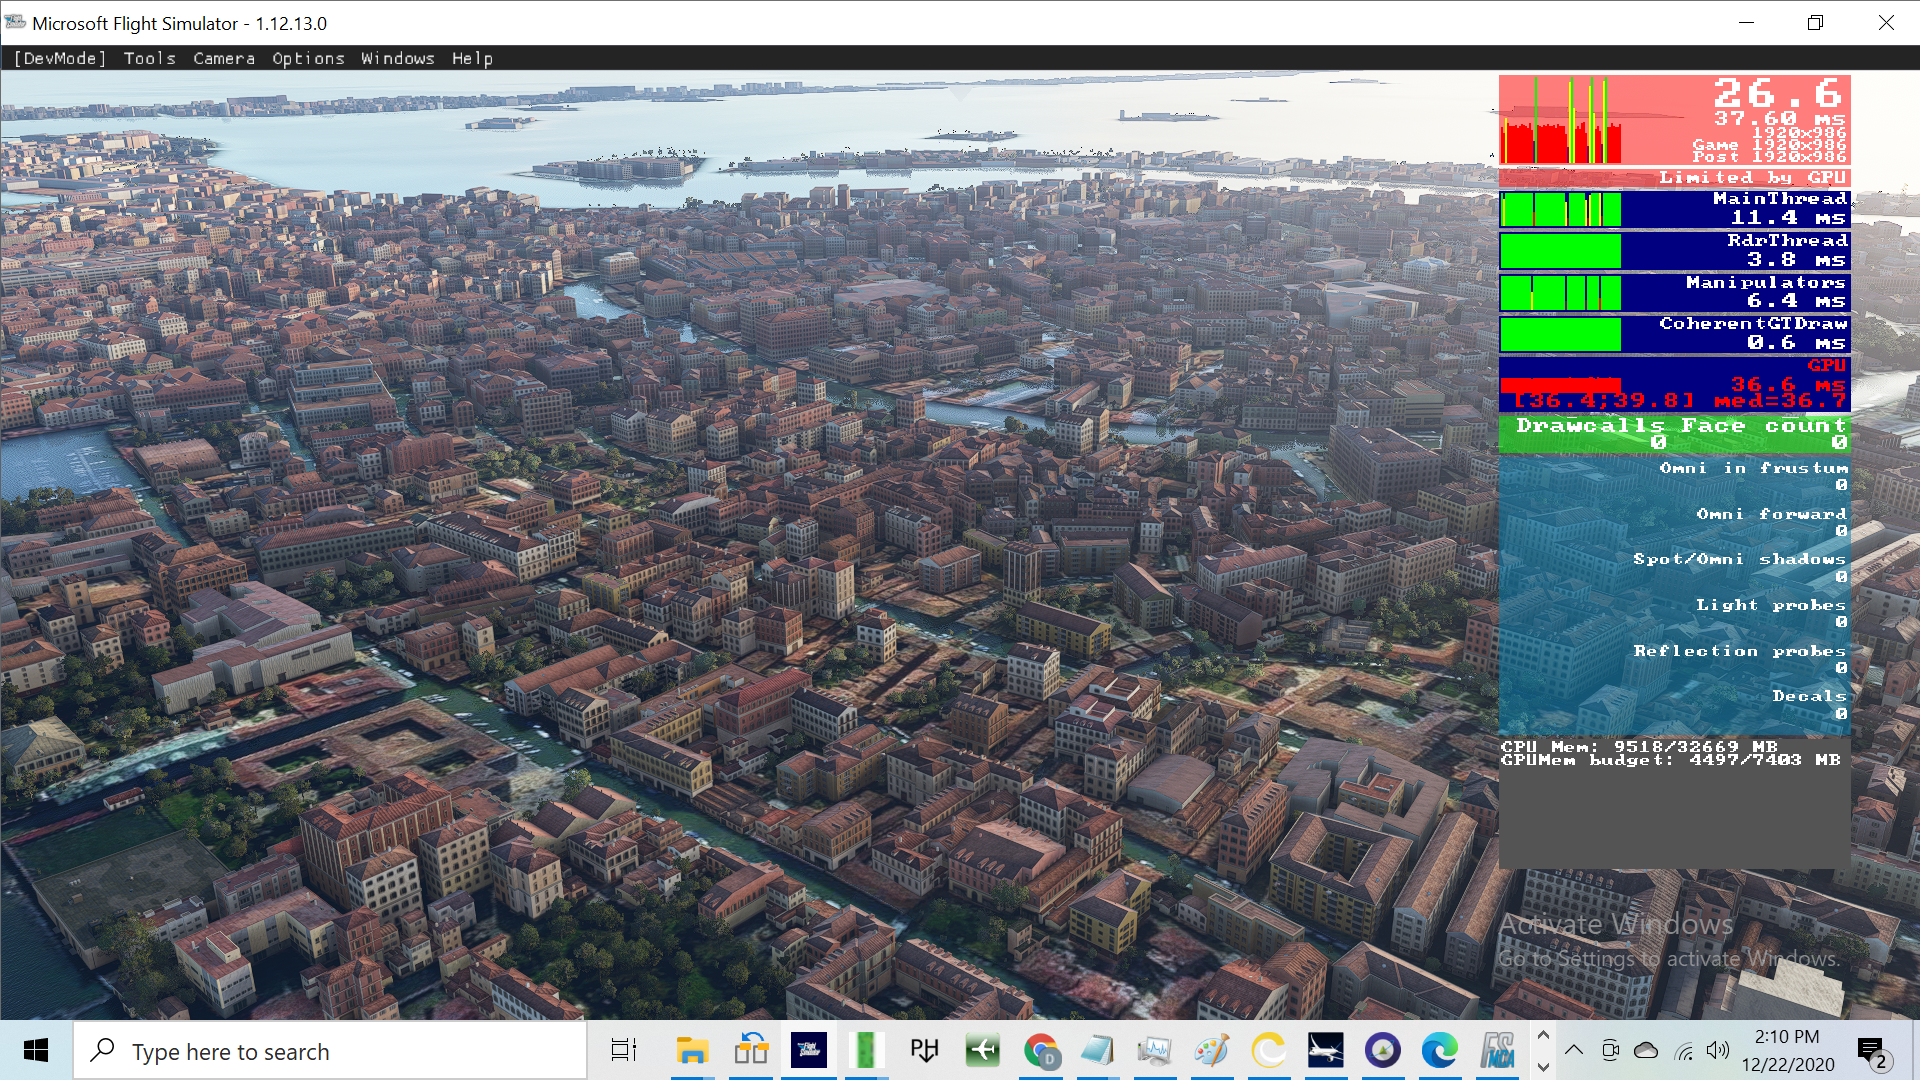1920x1080 pixels.
Task: Show previous row of taskbar icons
Action: point(1543,1035)
